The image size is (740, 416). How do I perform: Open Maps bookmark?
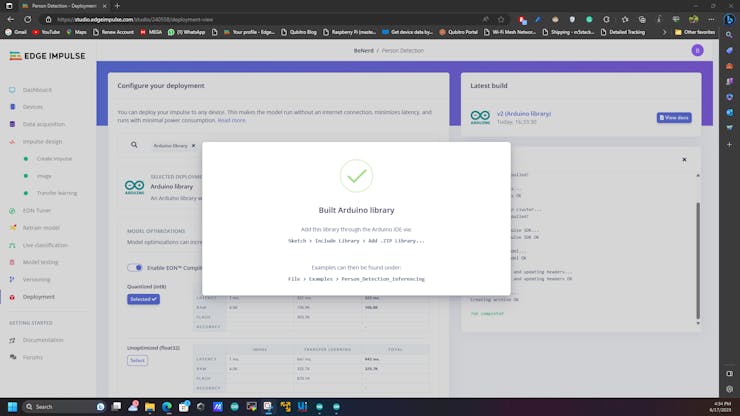pyautogui.click(x=76, y=32)
